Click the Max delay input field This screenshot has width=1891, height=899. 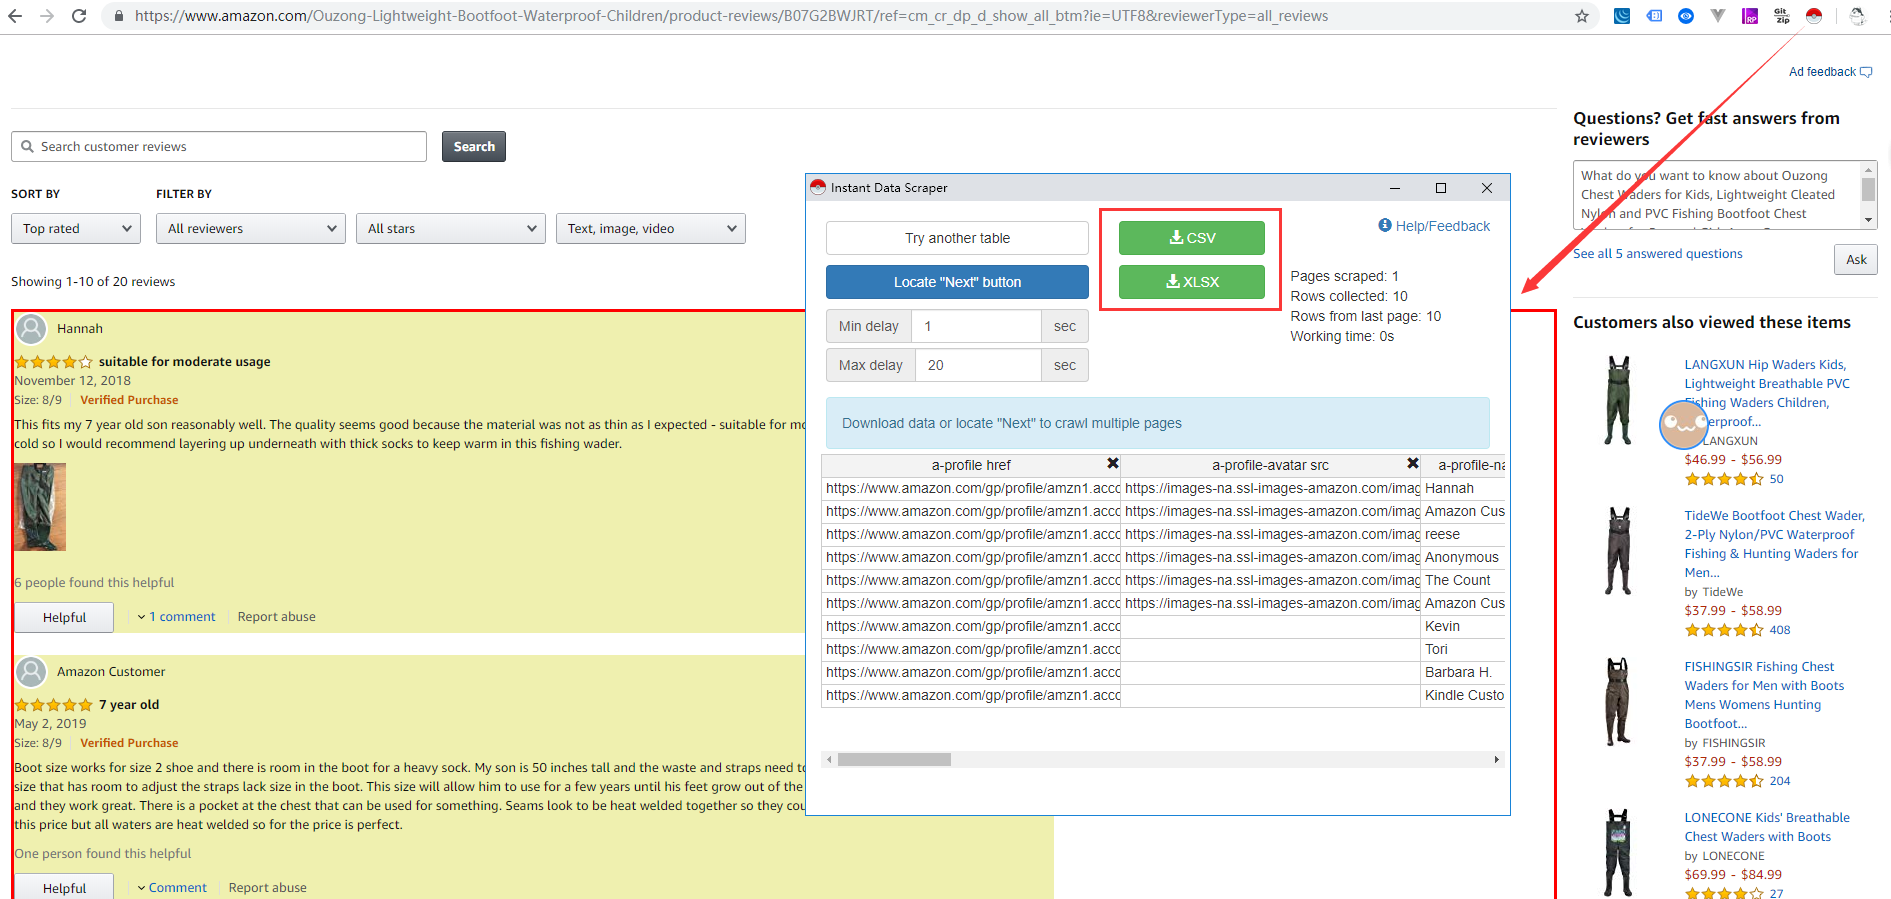click(976, 365)
